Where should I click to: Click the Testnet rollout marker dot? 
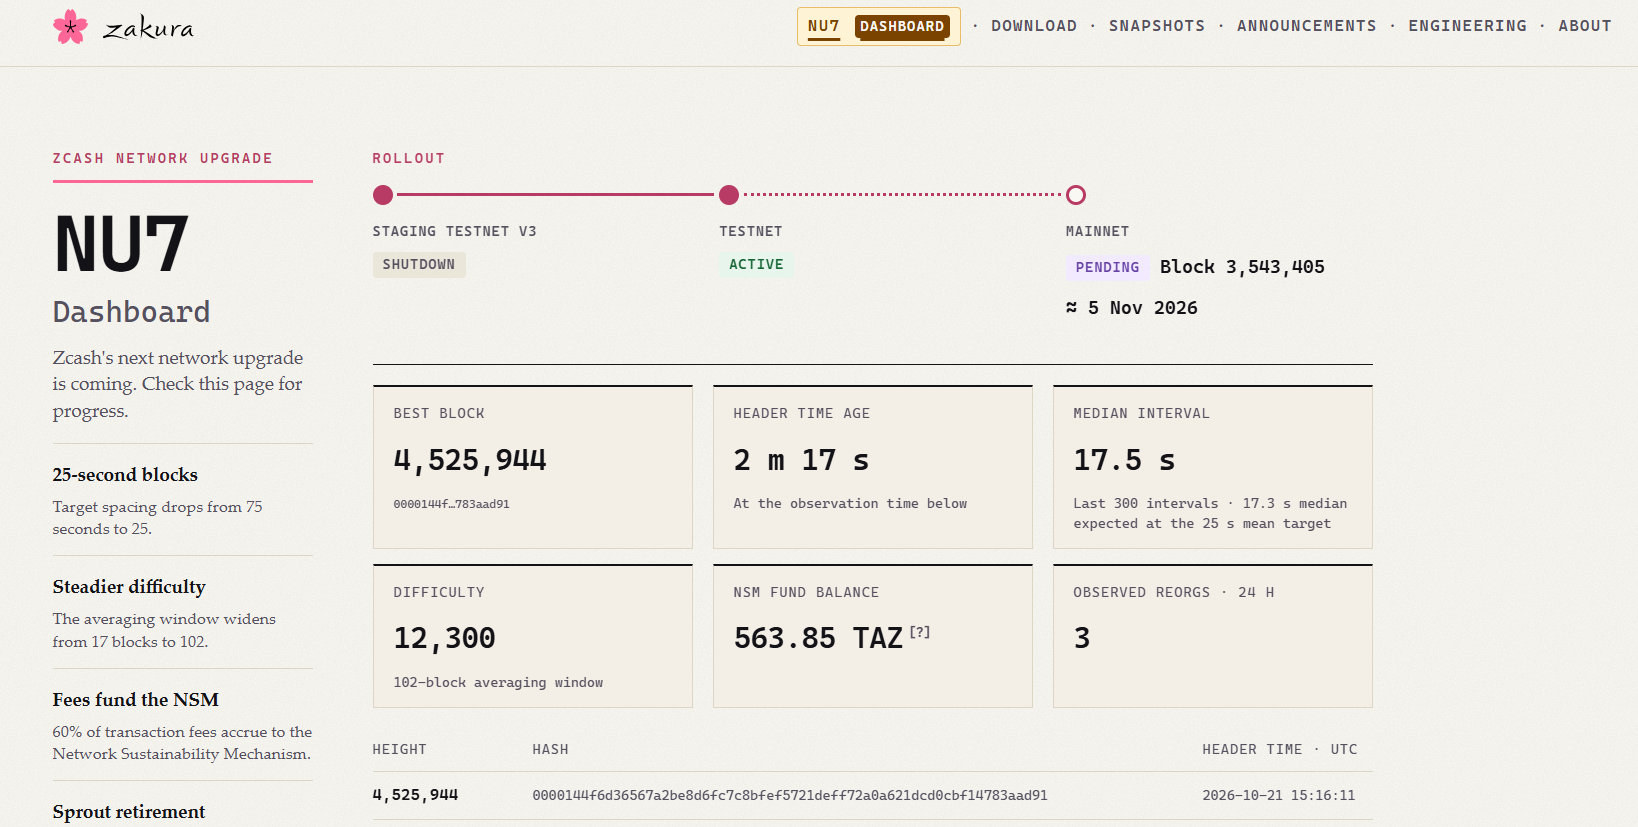coord(729,195)
